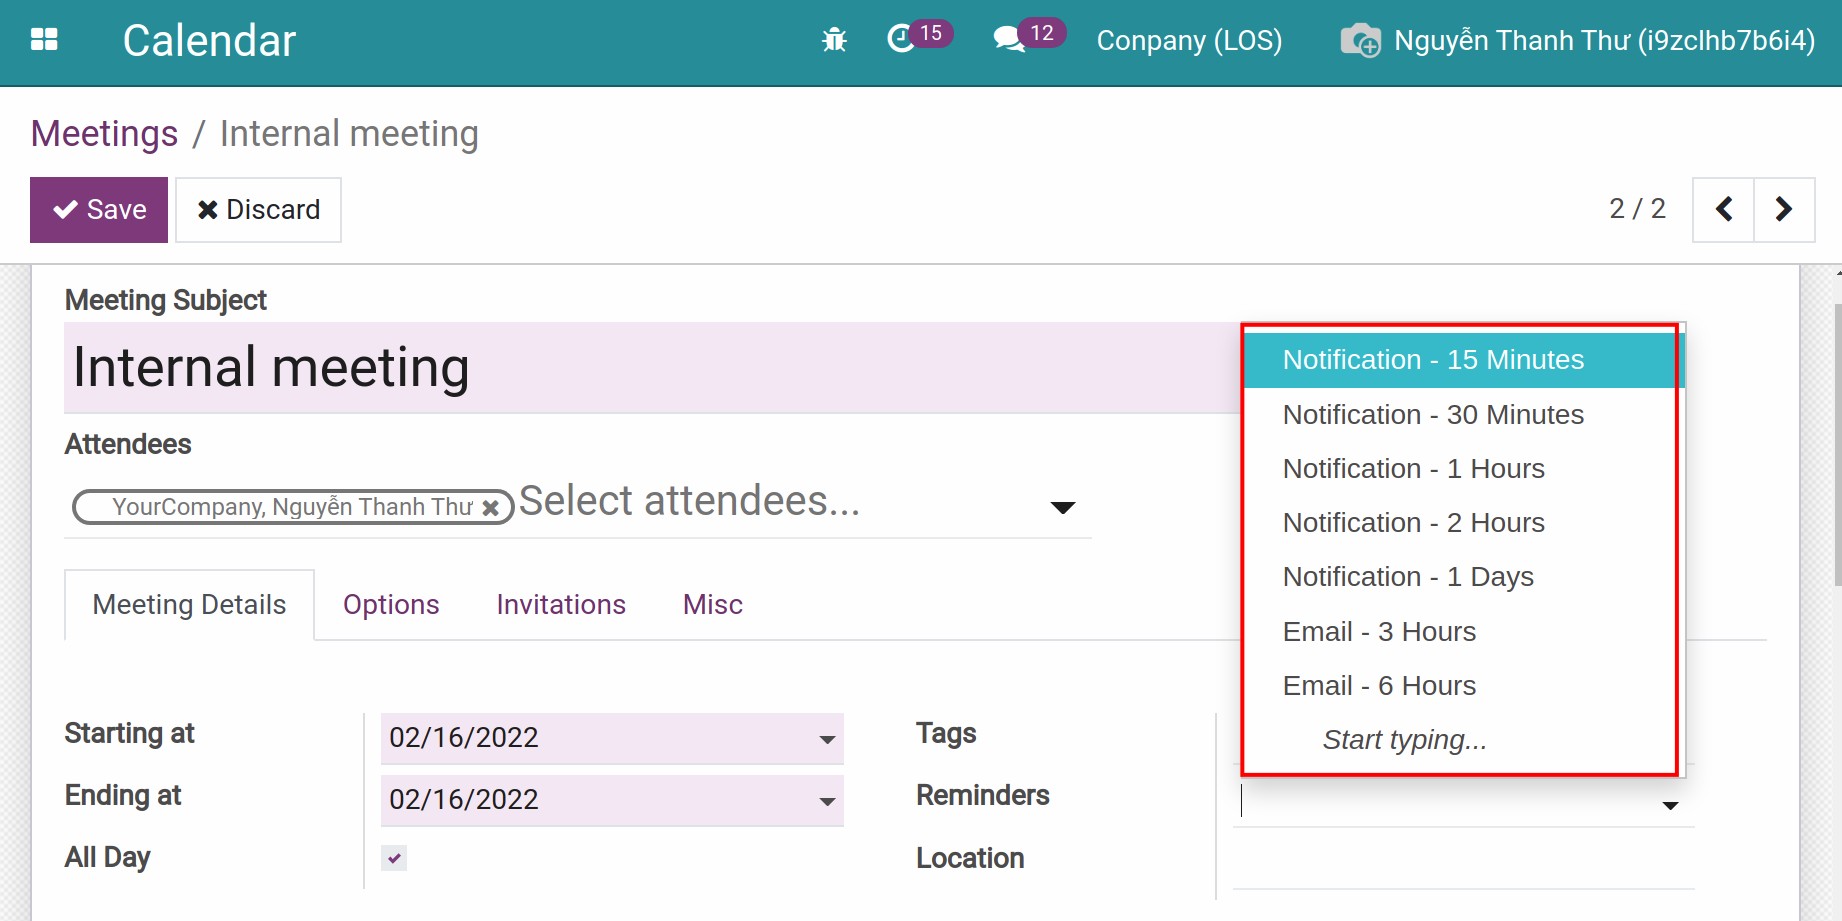Click the Meetings breadcrumb link

pyautogui.click(x=103, y=132)
